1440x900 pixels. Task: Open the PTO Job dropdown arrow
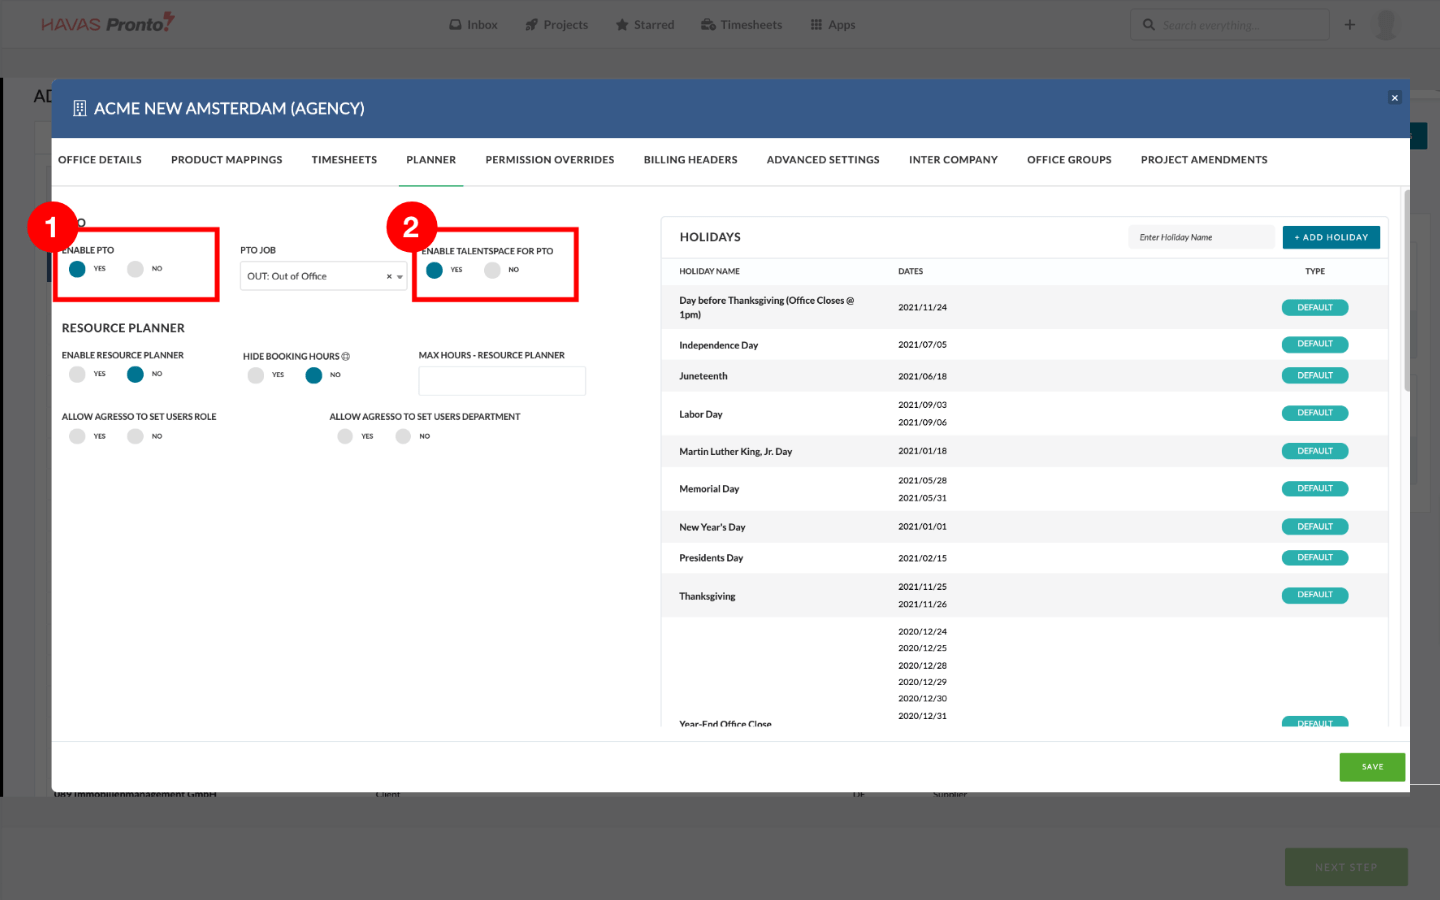[400, 277]
